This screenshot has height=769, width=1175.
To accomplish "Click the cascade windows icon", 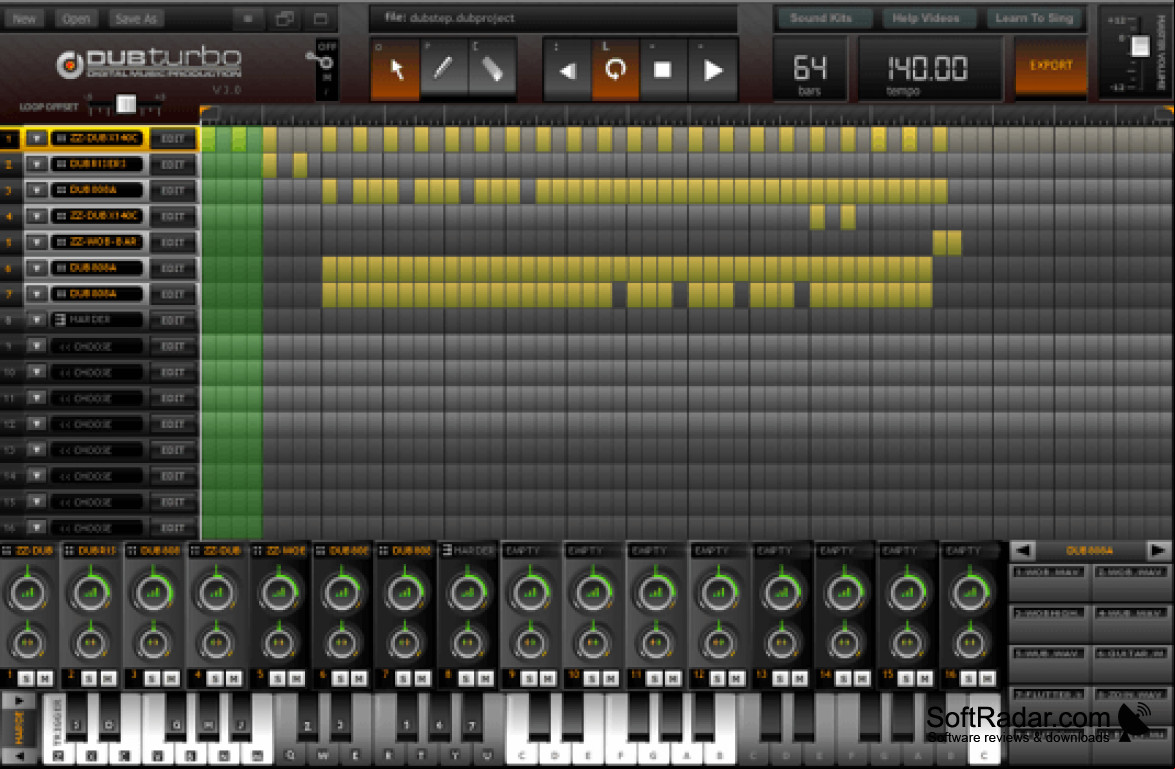I will (x=285, y=19).
